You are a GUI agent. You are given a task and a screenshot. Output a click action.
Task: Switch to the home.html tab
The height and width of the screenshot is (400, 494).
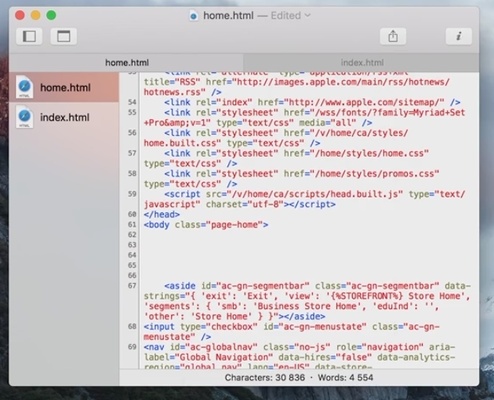(127, 63)
